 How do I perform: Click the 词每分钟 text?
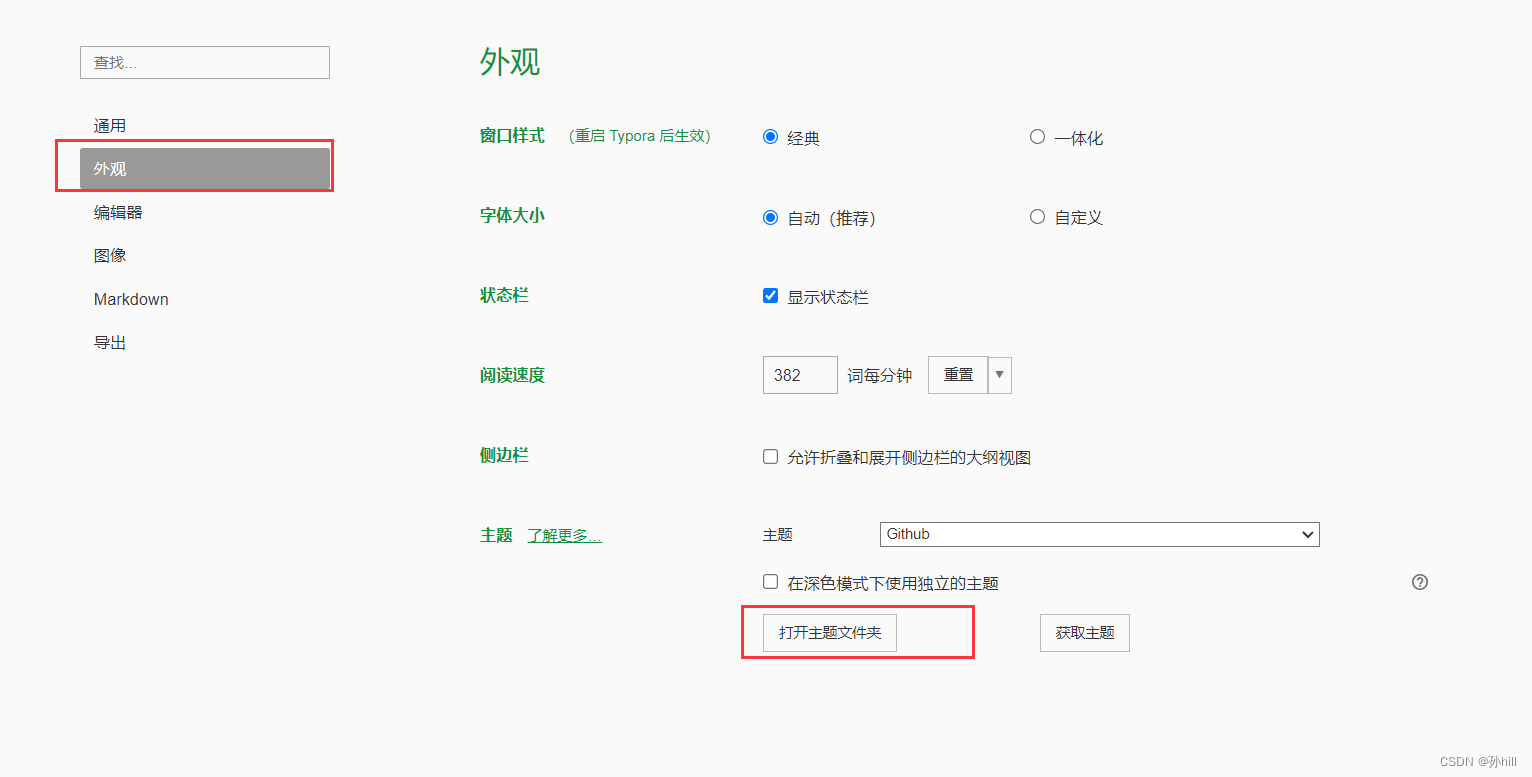tap(880, 376)
